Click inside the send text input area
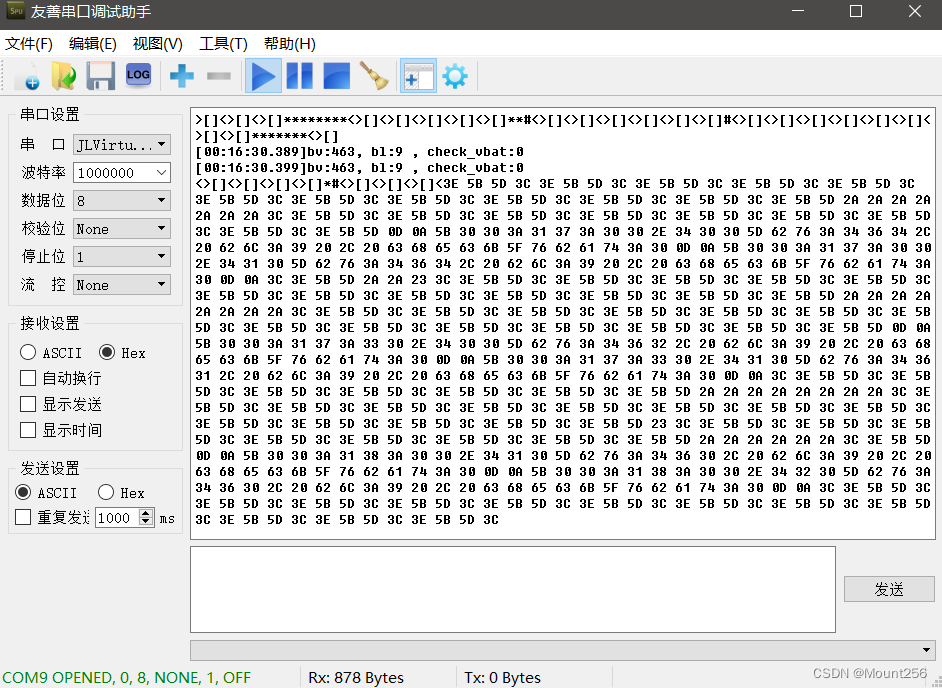The image size is (942, 688). point(512,589)
